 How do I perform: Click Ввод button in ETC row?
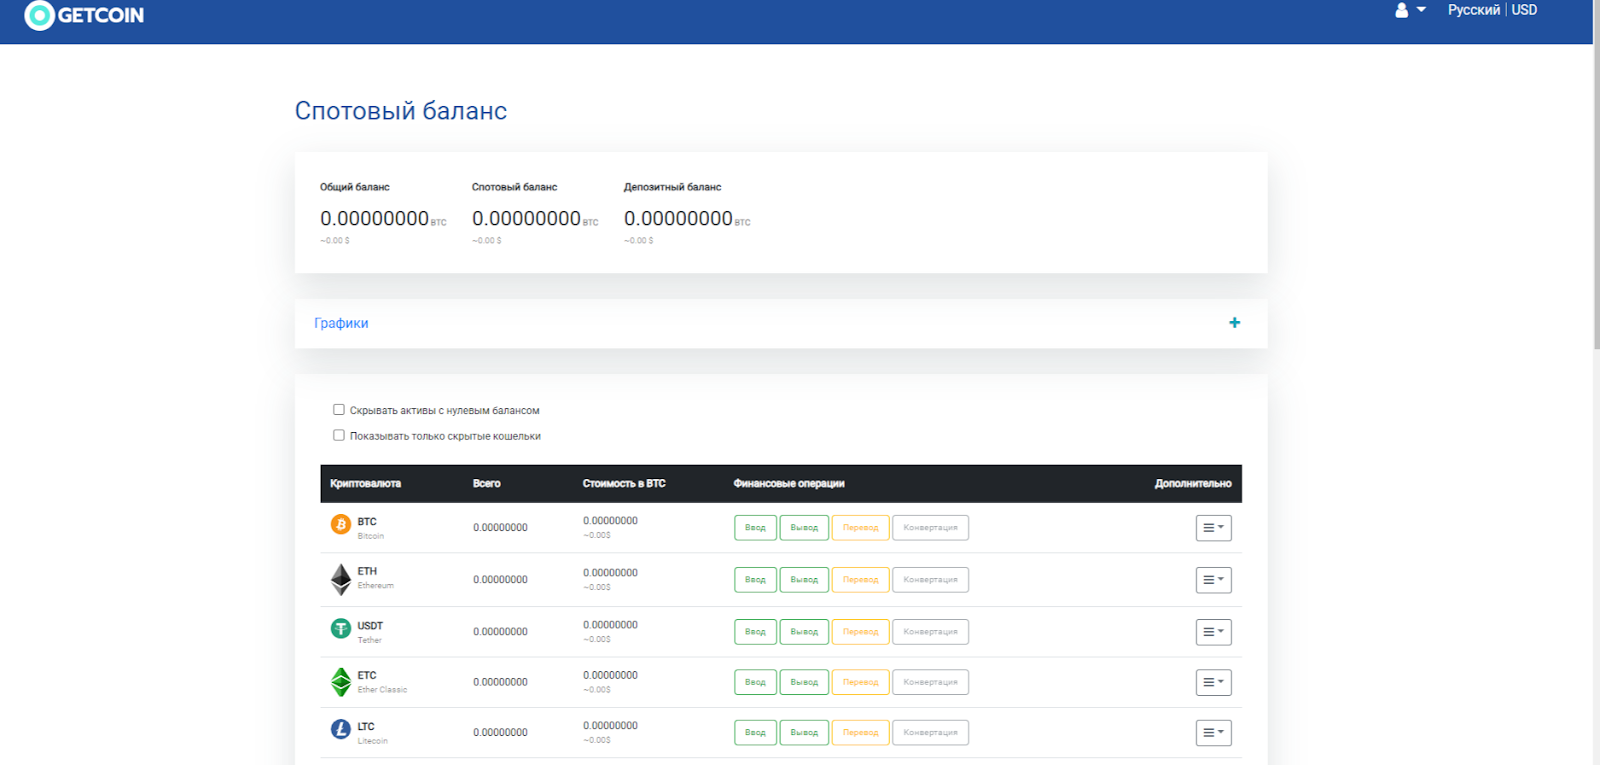755,682
